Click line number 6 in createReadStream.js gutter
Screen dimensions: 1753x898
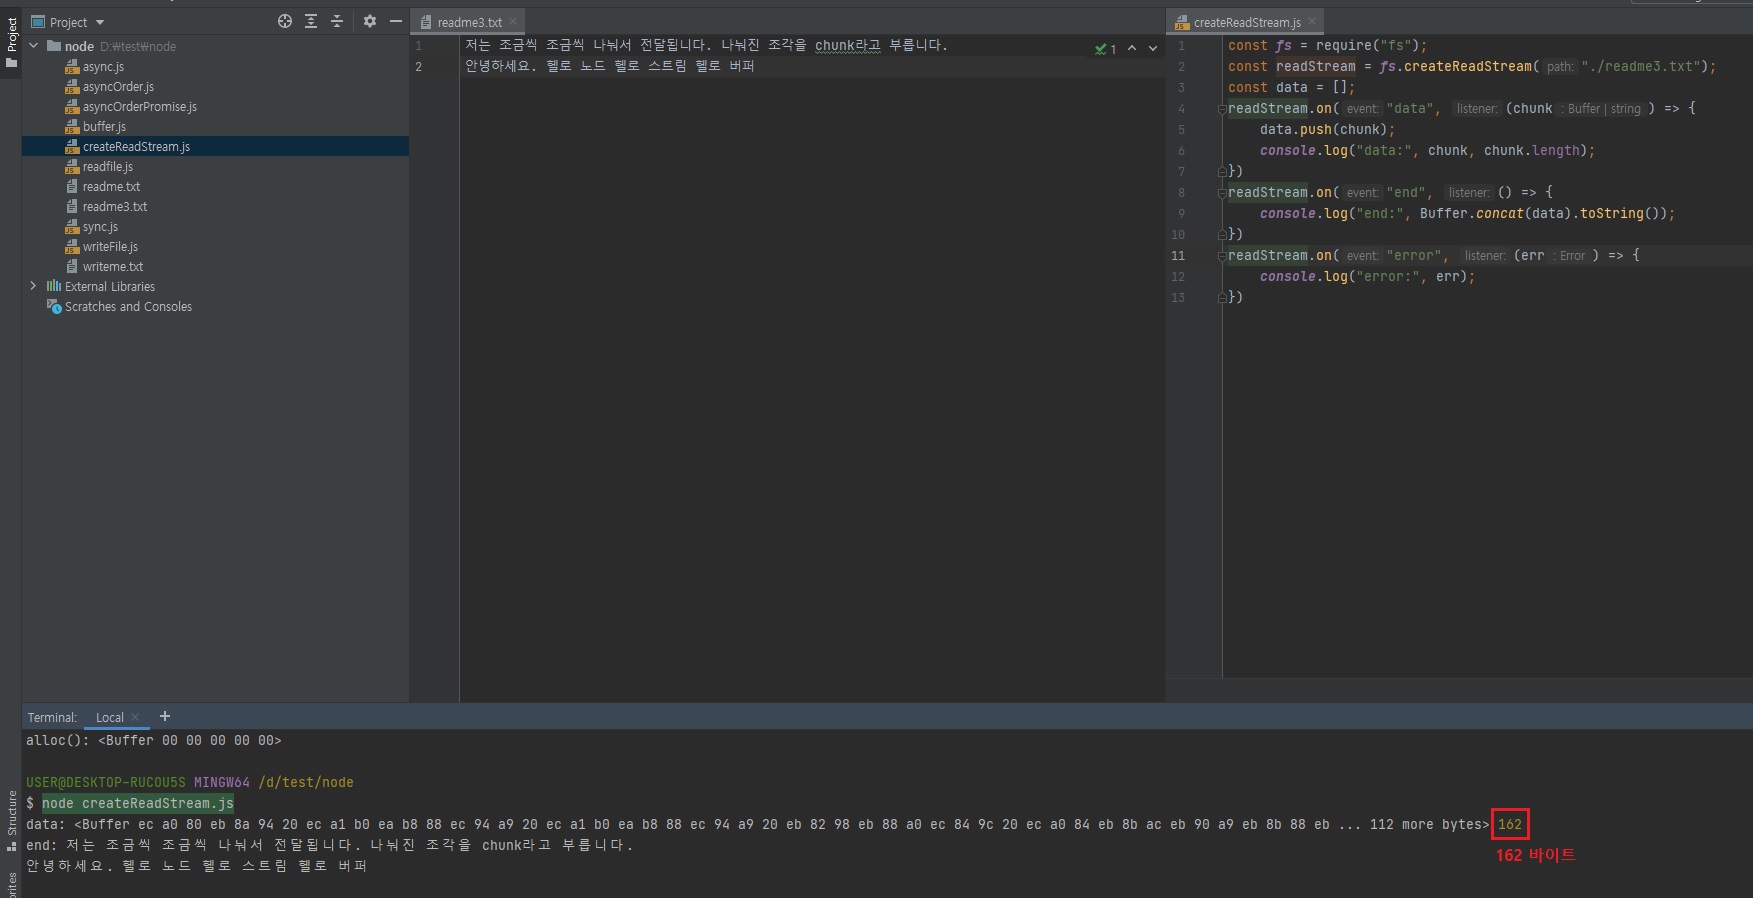pos(1181,151)
